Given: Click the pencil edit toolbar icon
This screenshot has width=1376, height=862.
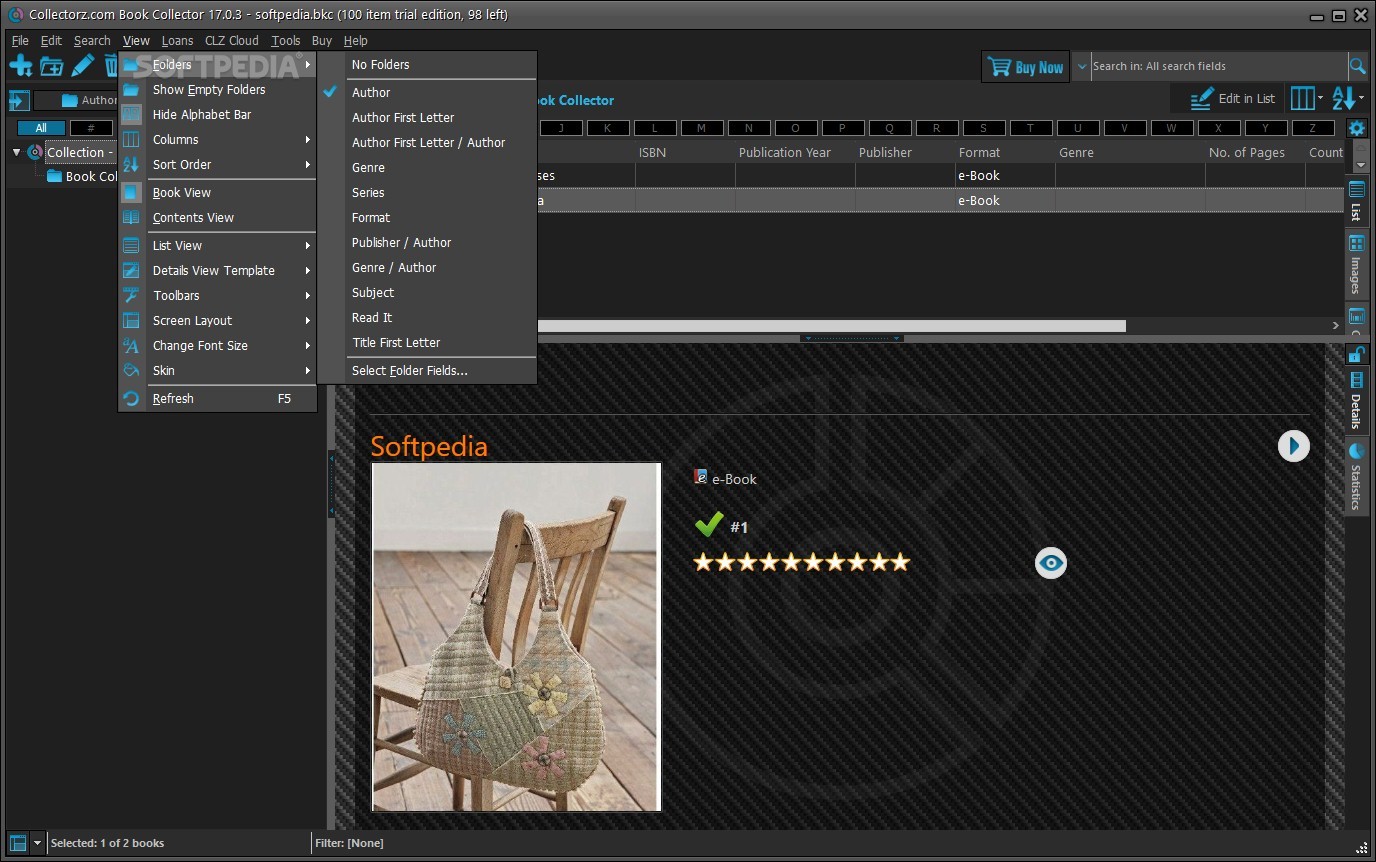Looking at the screenshot, I should (x=82, y=66).
